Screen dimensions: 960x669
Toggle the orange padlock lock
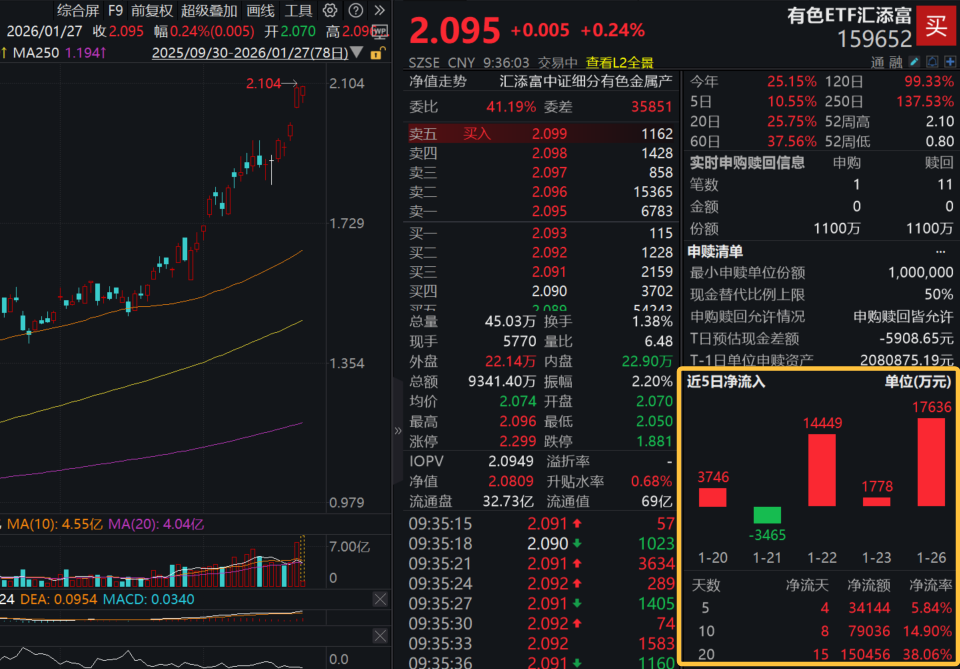pyautogui.click(x=376, y=52)
